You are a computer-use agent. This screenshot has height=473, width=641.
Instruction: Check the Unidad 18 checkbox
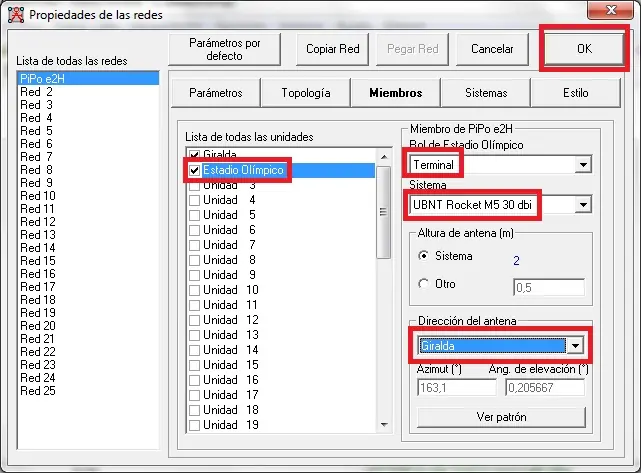(195, 410)
